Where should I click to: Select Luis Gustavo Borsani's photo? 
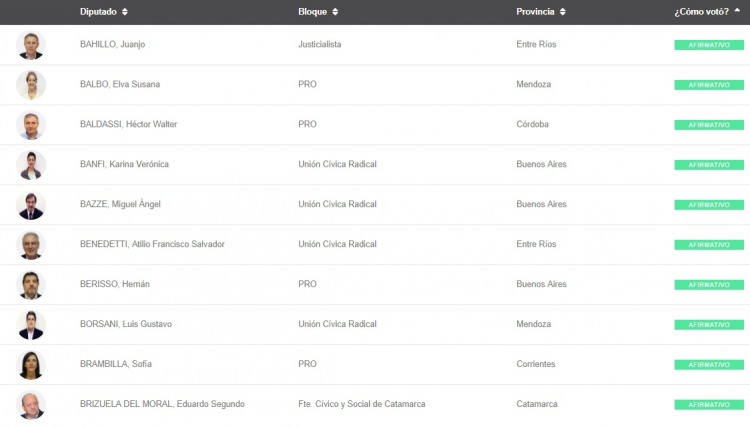pos(31,325)
